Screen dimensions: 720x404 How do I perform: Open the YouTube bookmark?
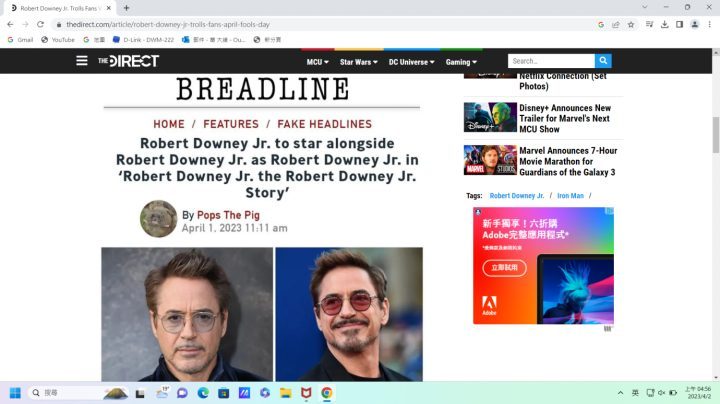coord(56,40)
